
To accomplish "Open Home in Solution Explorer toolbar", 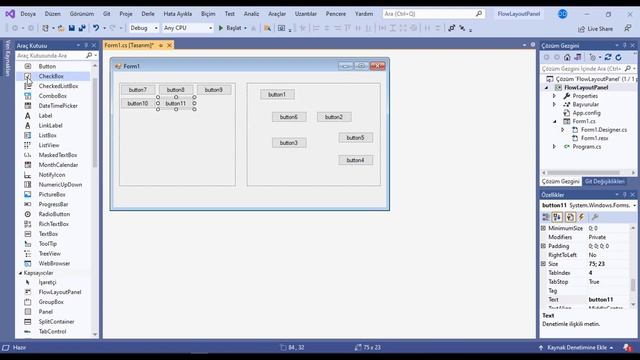I will [567, 58].
